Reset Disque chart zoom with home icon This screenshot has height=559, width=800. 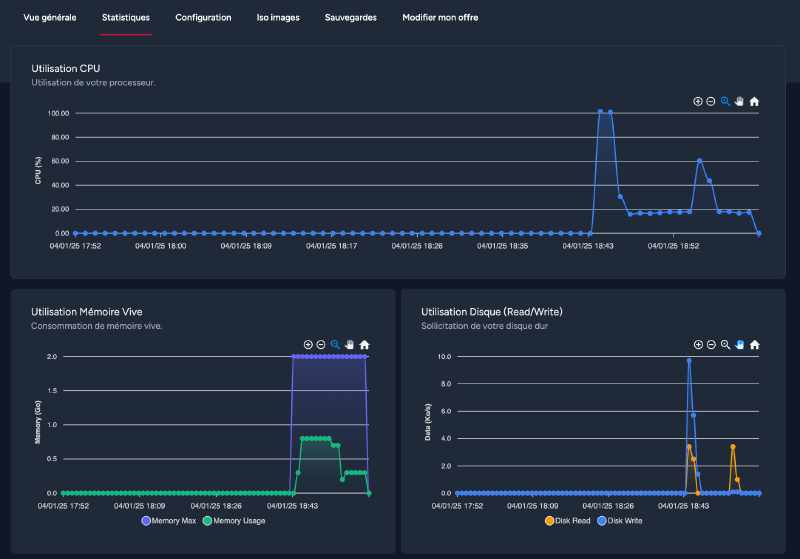(x=754, y=344)
